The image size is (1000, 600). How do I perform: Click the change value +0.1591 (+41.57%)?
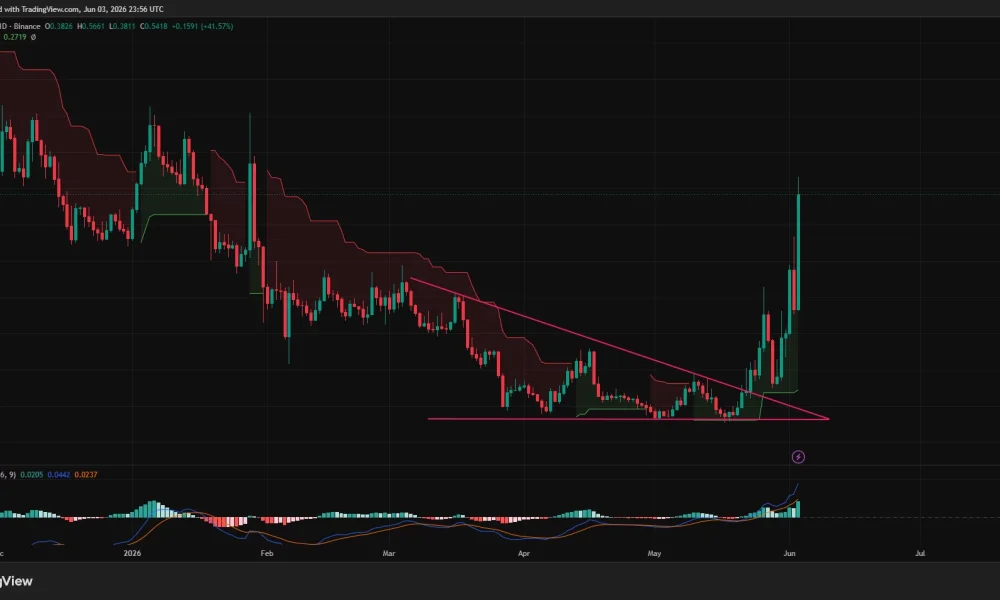point(203,26)
